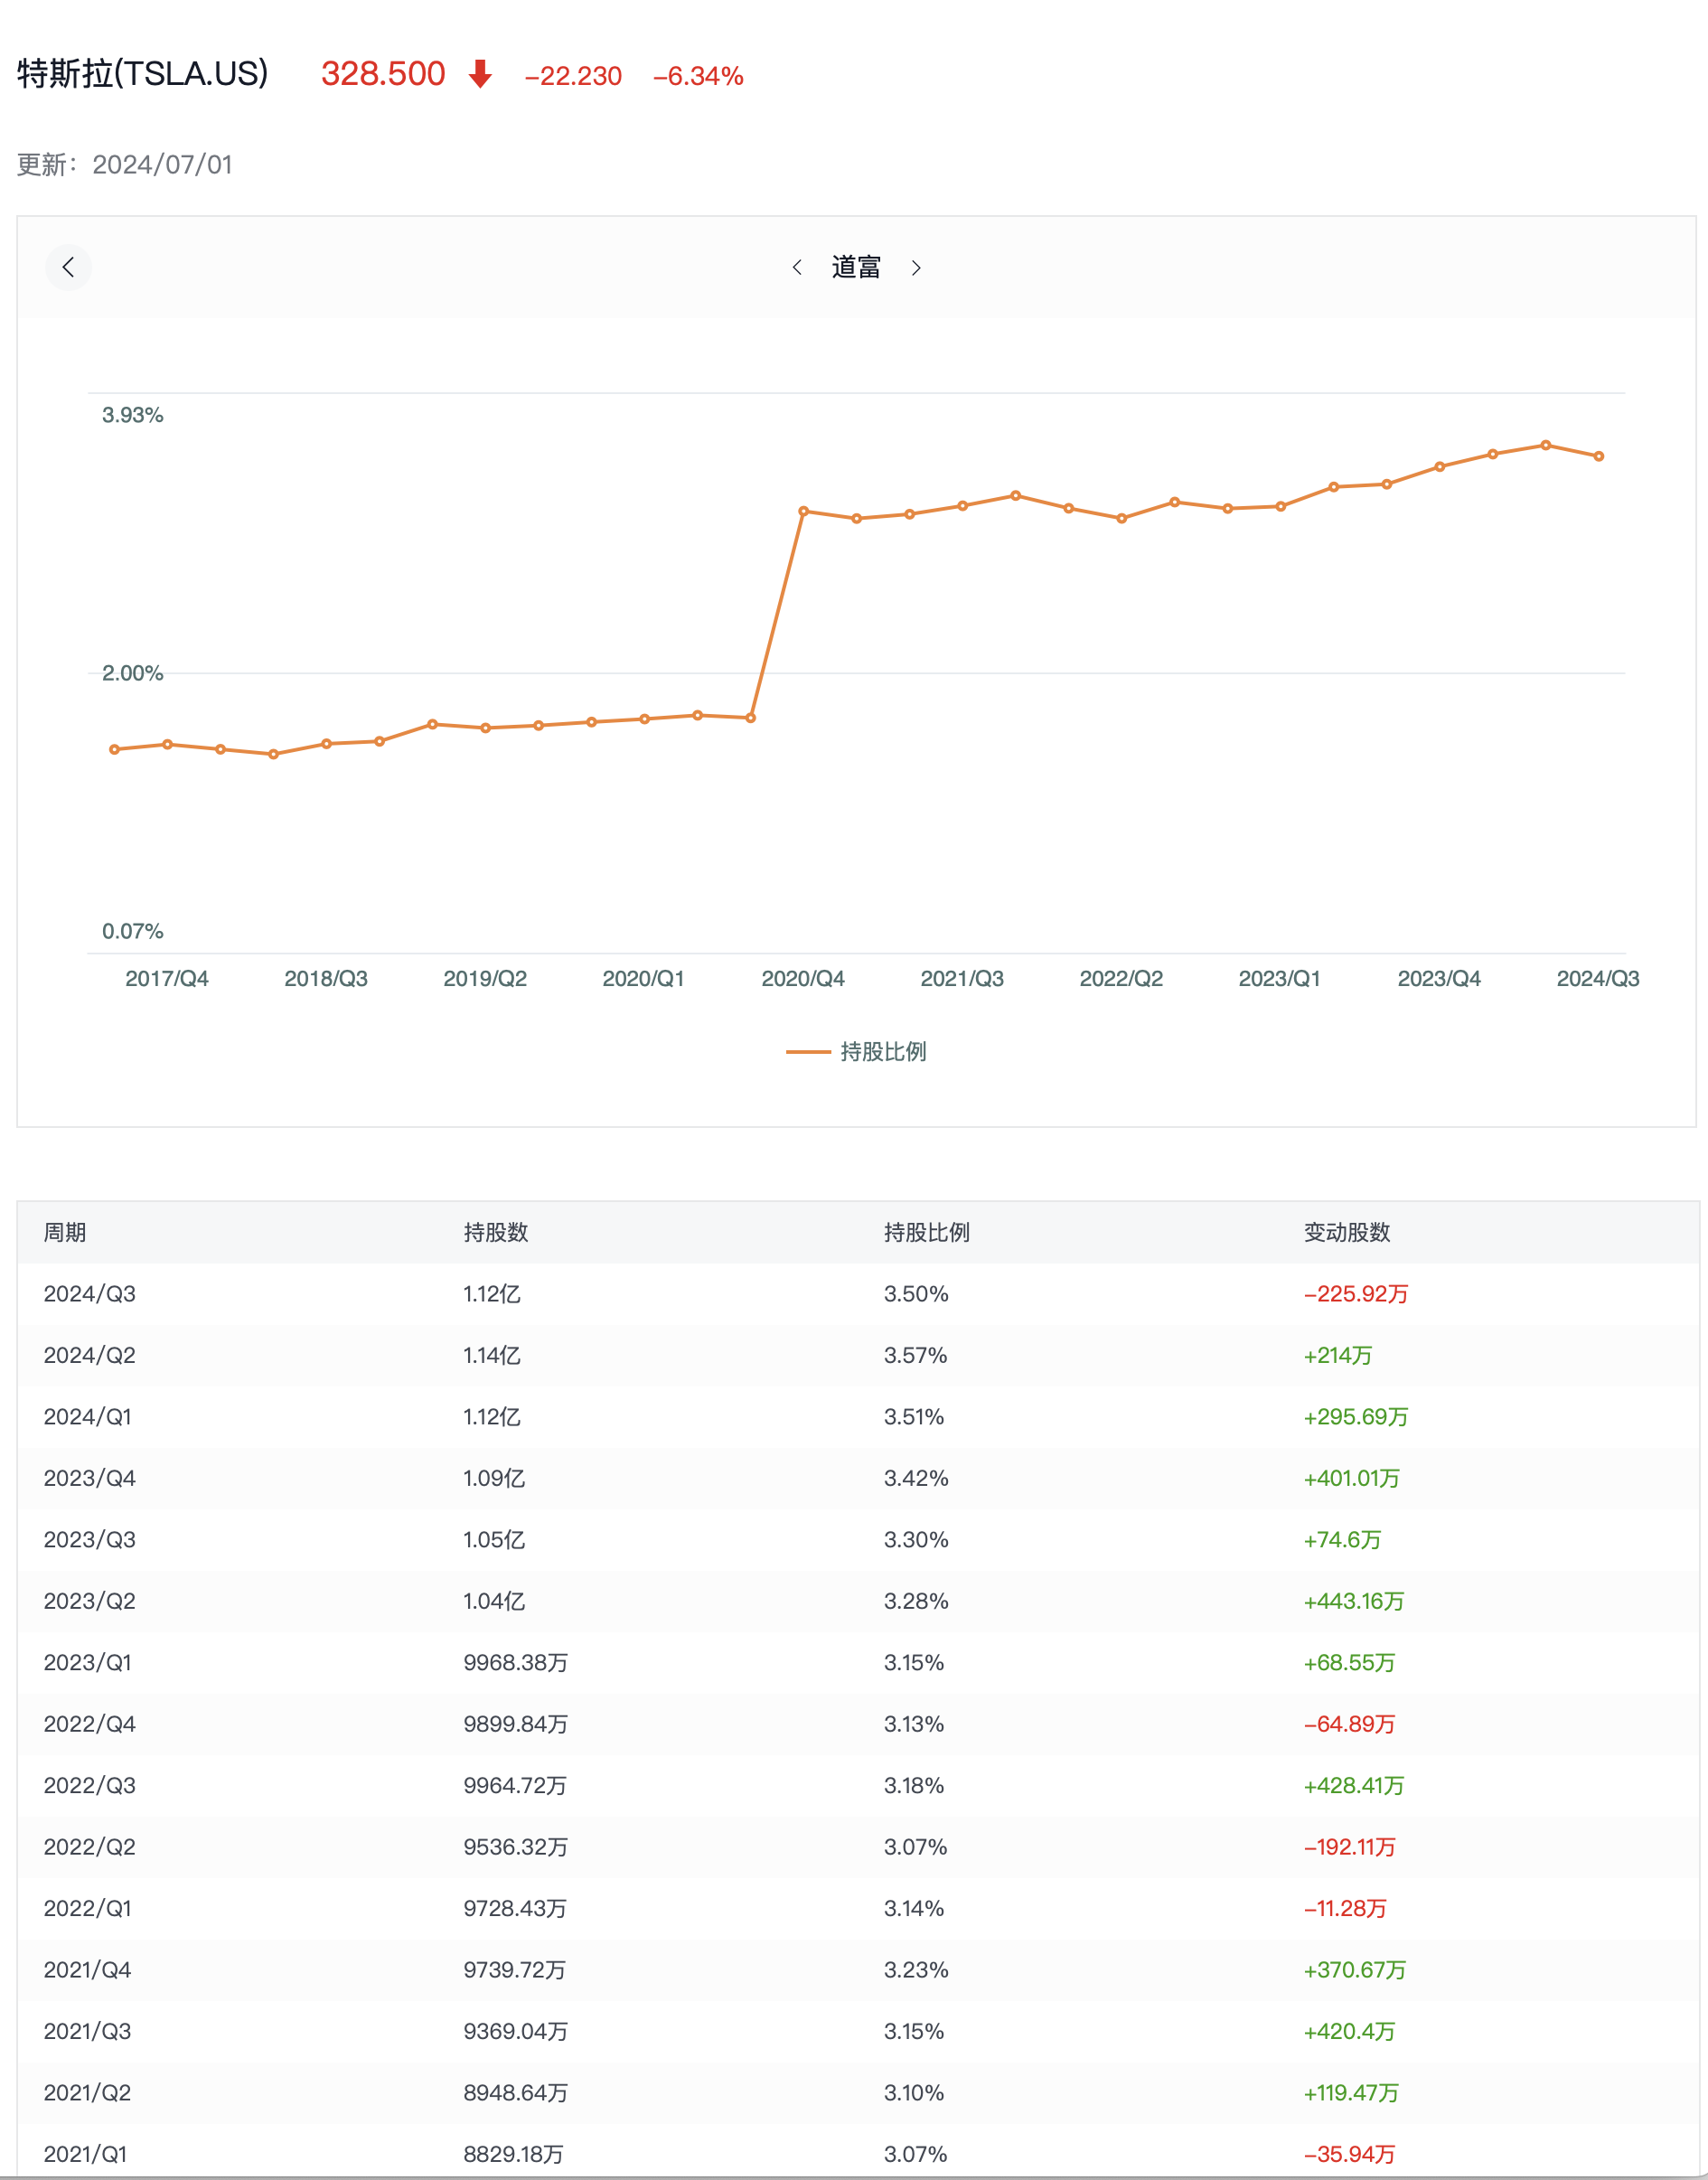
Task: Click the -64.89万 change value
Action: coord(1349,1724)
